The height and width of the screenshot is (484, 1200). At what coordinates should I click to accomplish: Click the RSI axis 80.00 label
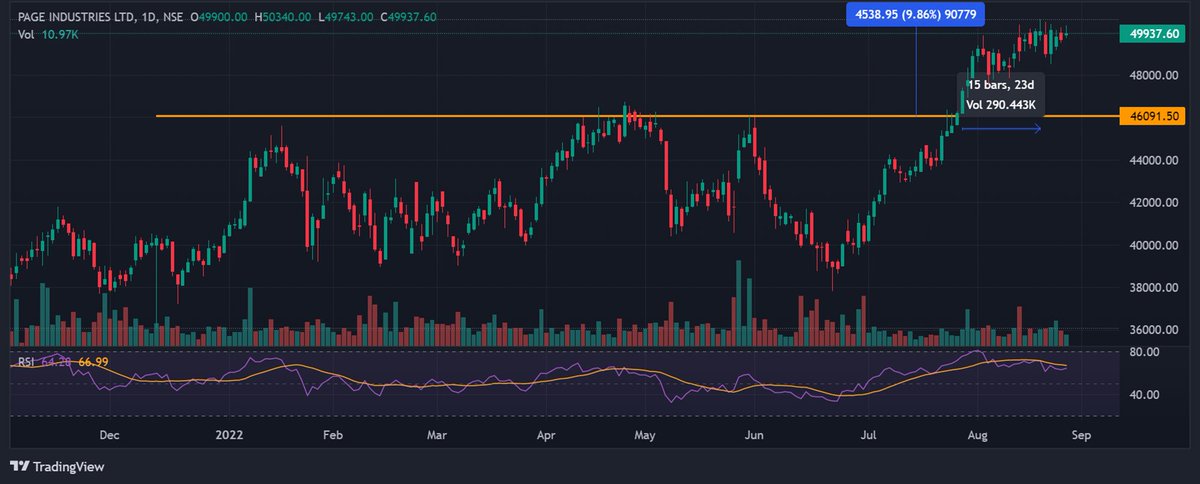(1144, 352)
